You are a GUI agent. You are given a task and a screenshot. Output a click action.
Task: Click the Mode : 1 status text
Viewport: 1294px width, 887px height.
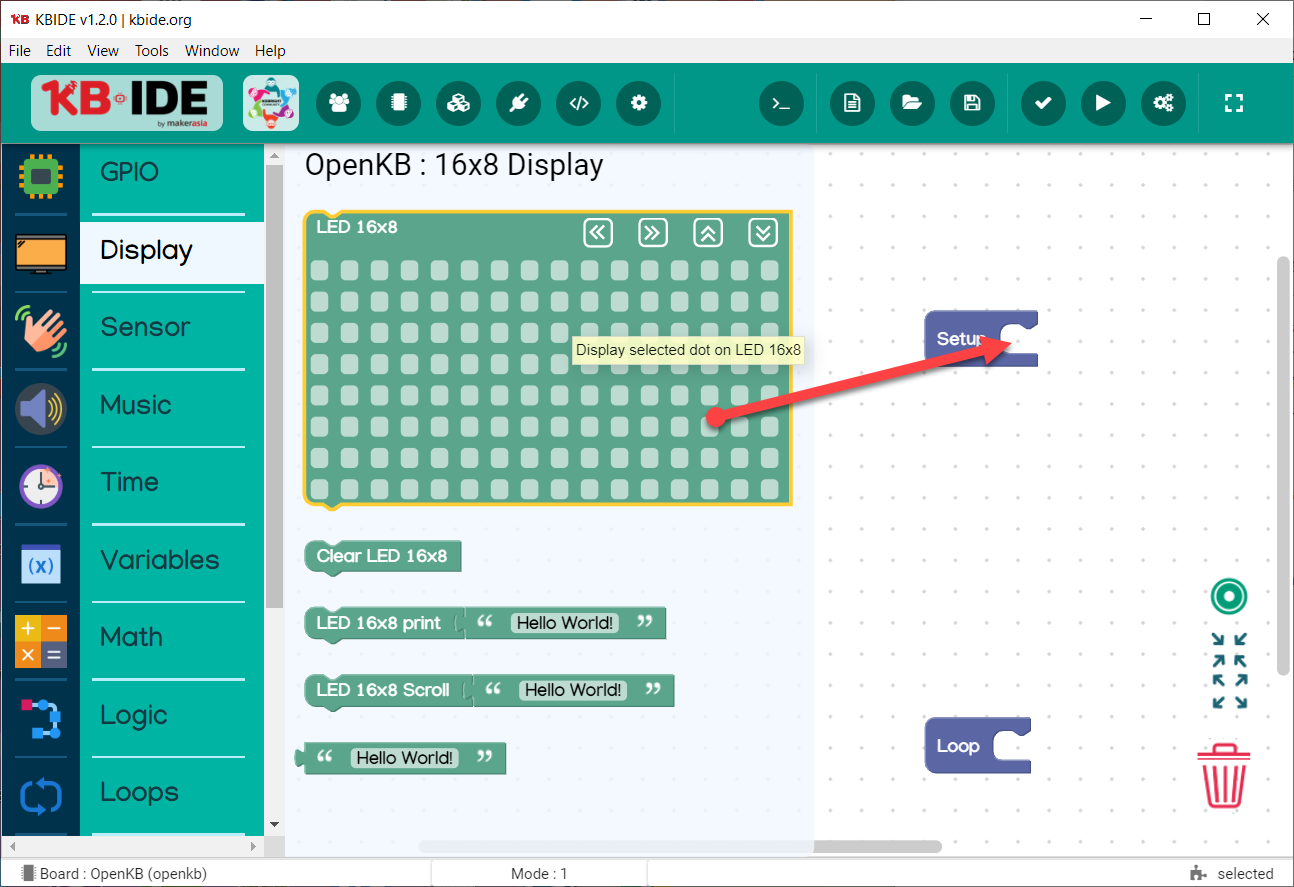(x=539, y=874)
